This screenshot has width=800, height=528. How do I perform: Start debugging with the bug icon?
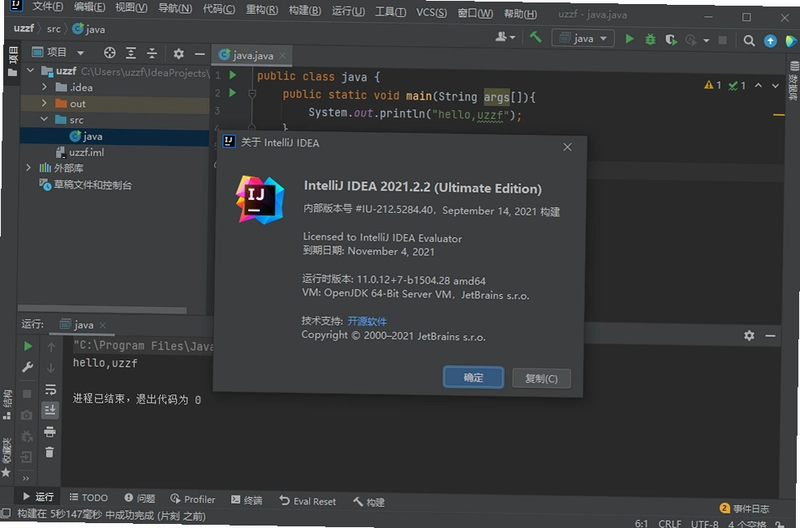point(650,39)
